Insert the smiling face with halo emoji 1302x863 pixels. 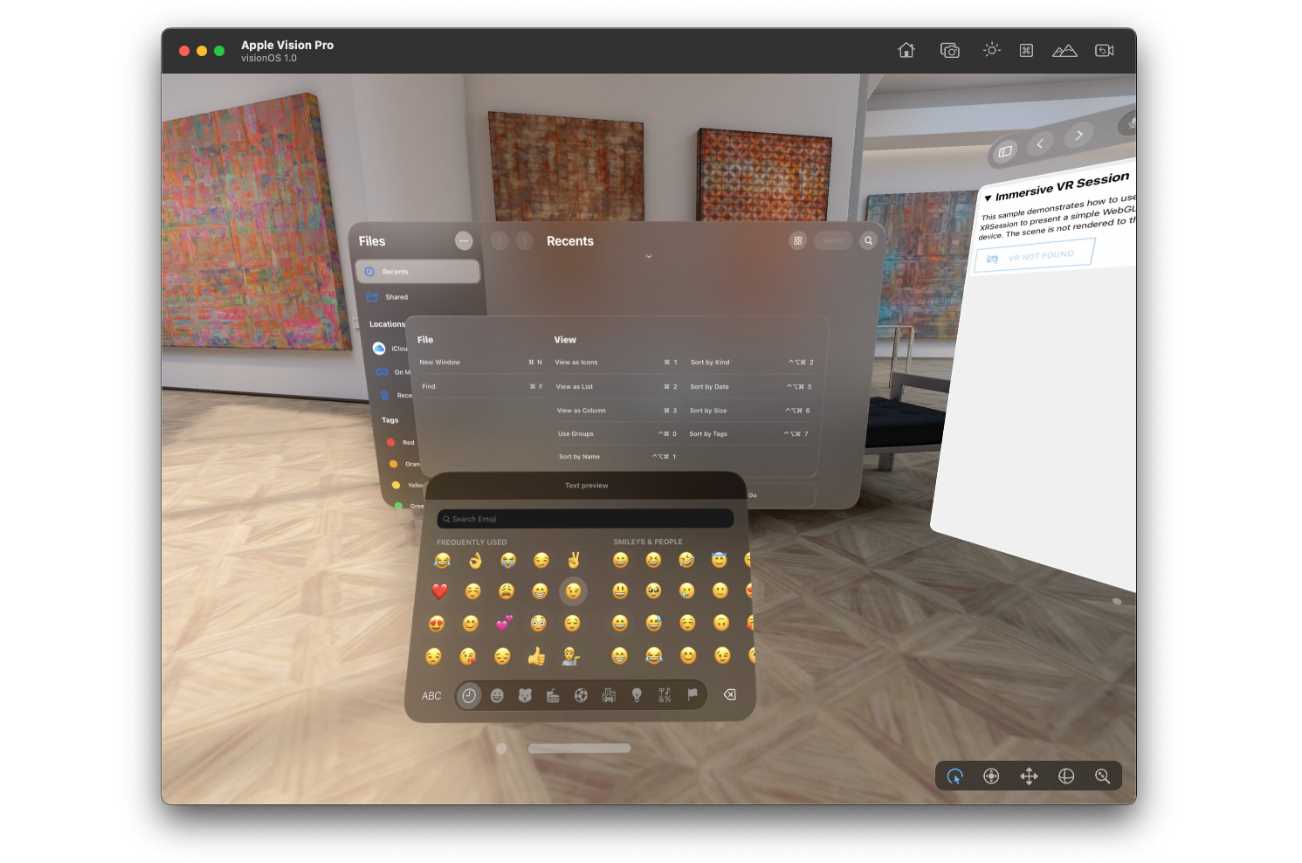click(719, 560)
